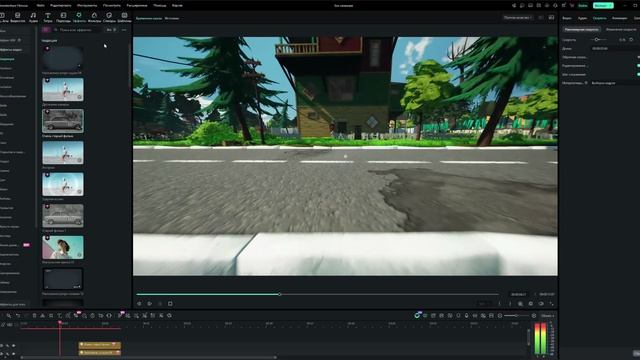The width and height of the screenshot is (640, 360).
Task: Click in the effects search field
Action: coord(78,30)
